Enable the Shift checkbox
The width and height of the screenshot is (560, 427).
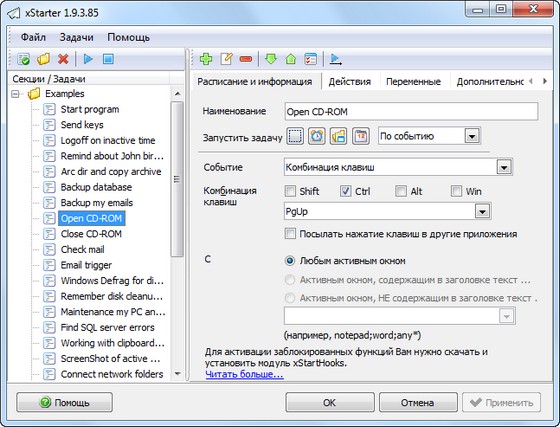290,191
